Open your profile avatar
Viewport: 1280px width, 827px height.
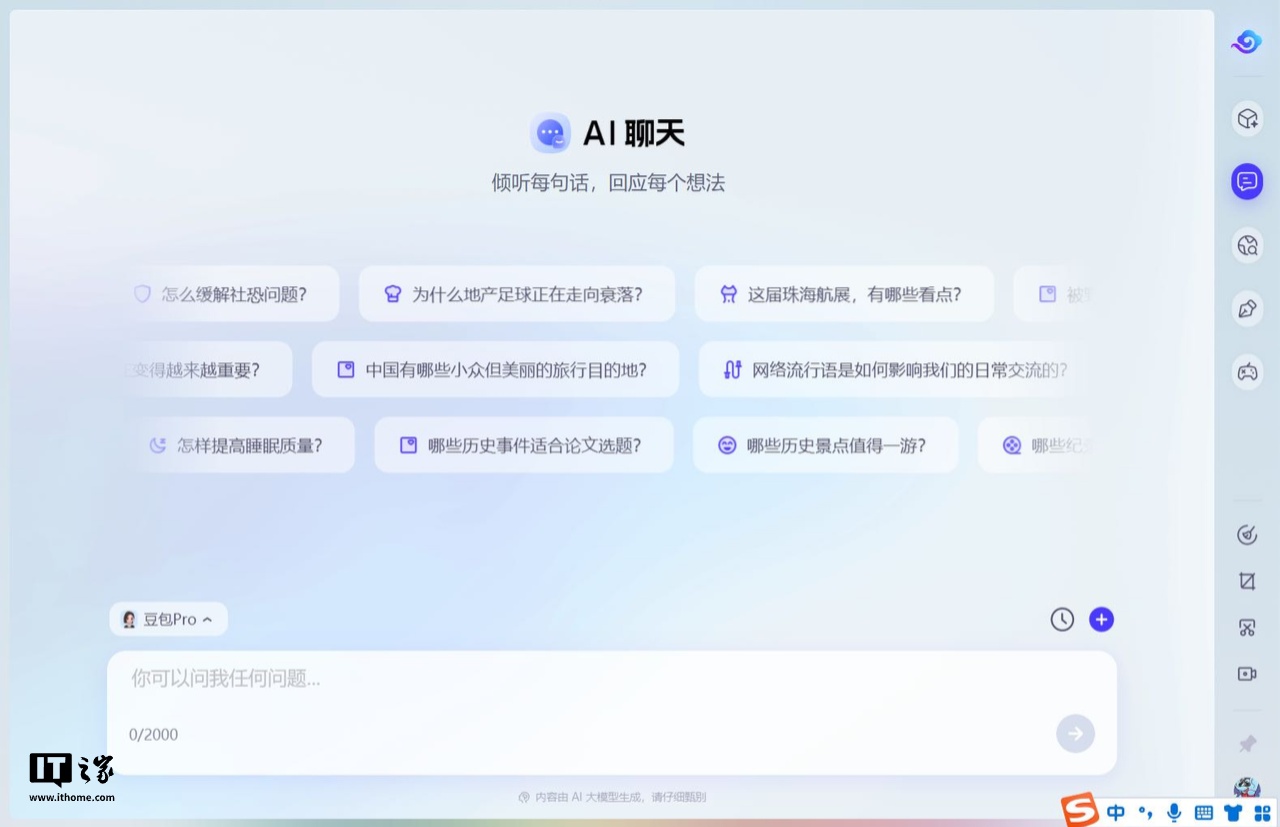[x=1247, y=786]
